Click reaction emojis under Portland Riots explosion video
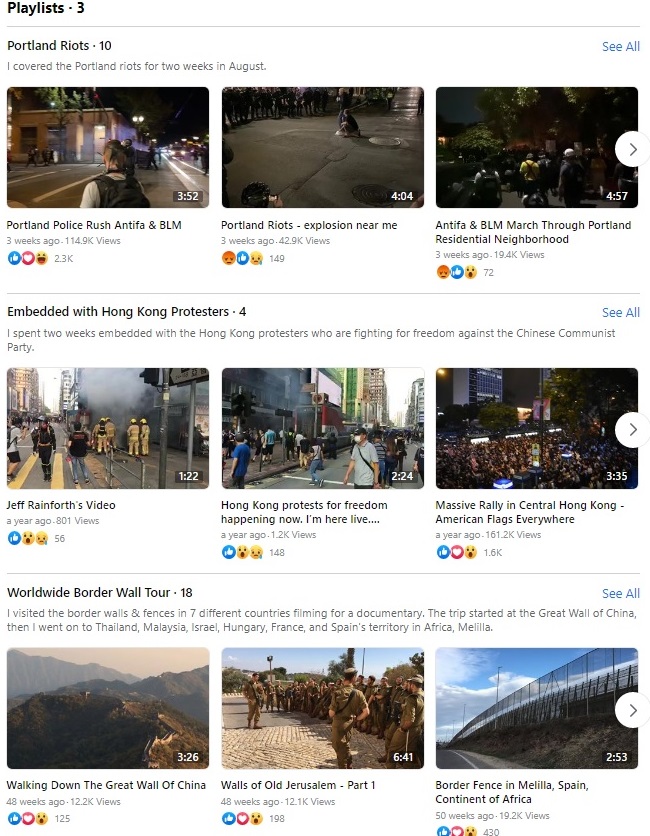This screenshot has width=650, height=836. click(242, 259)
